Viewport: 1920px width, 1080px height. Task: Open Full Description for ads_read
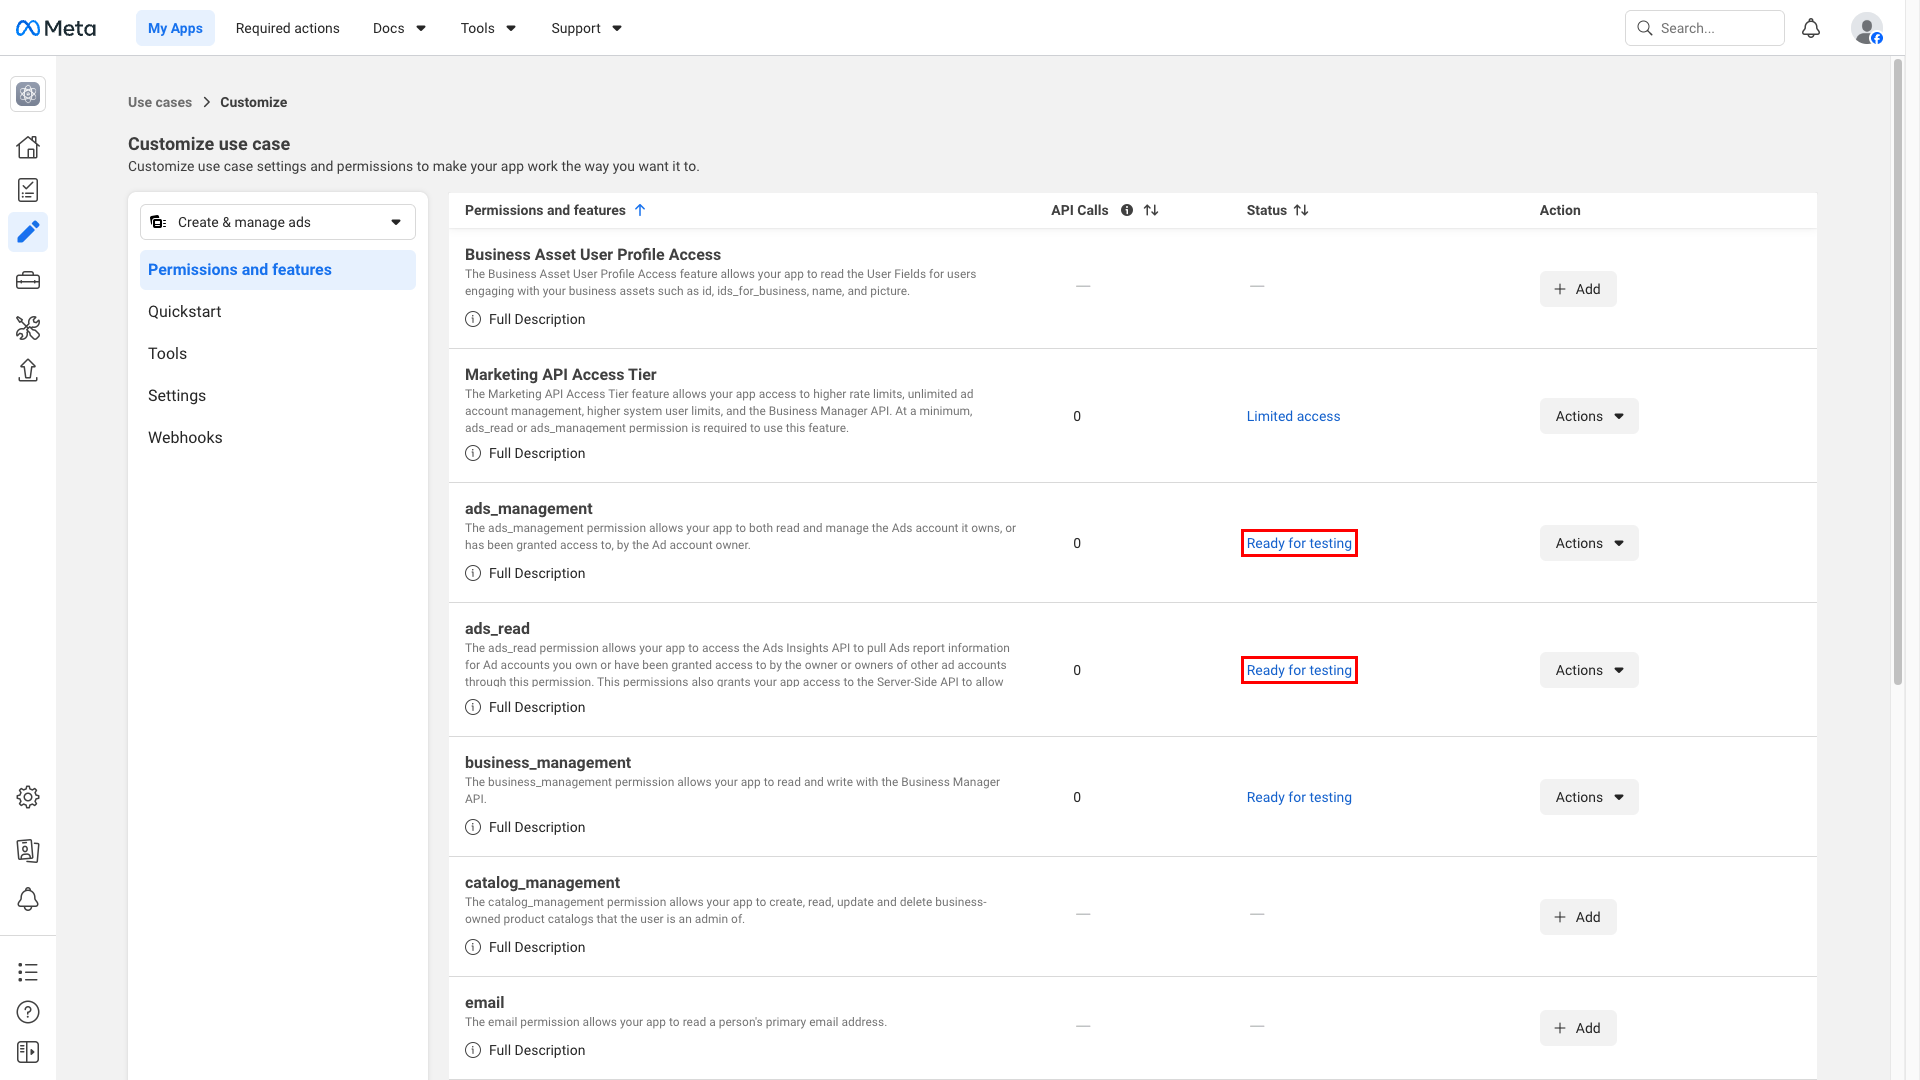537,707
